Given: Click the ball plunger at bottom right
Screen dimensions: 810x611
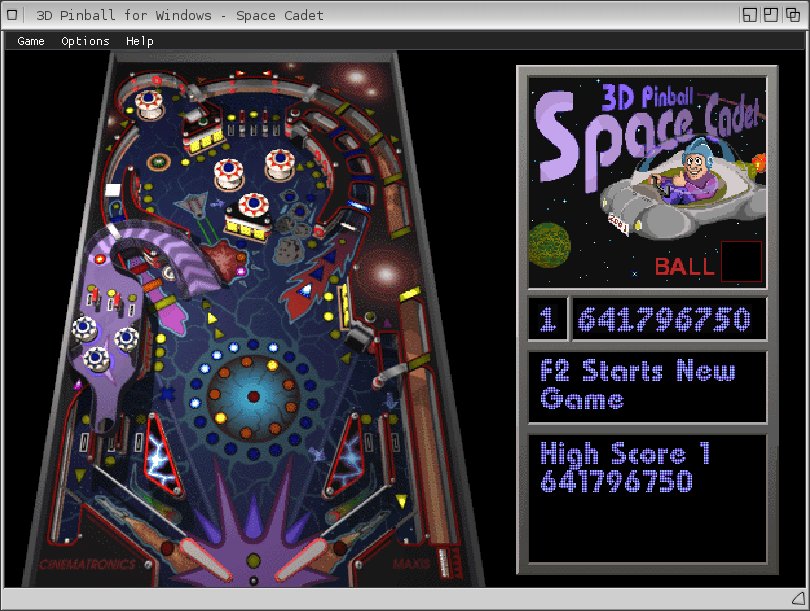Looking at the screenshot, I should click(443, 562).
